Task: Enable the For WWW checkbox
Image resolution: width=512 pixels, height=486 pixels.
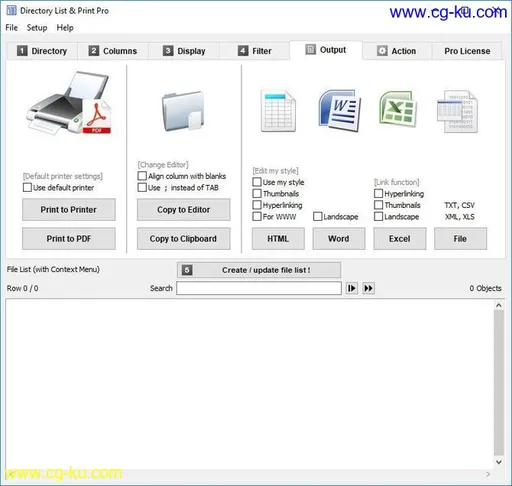Action: pyautogui.click(x=257, y=216)
